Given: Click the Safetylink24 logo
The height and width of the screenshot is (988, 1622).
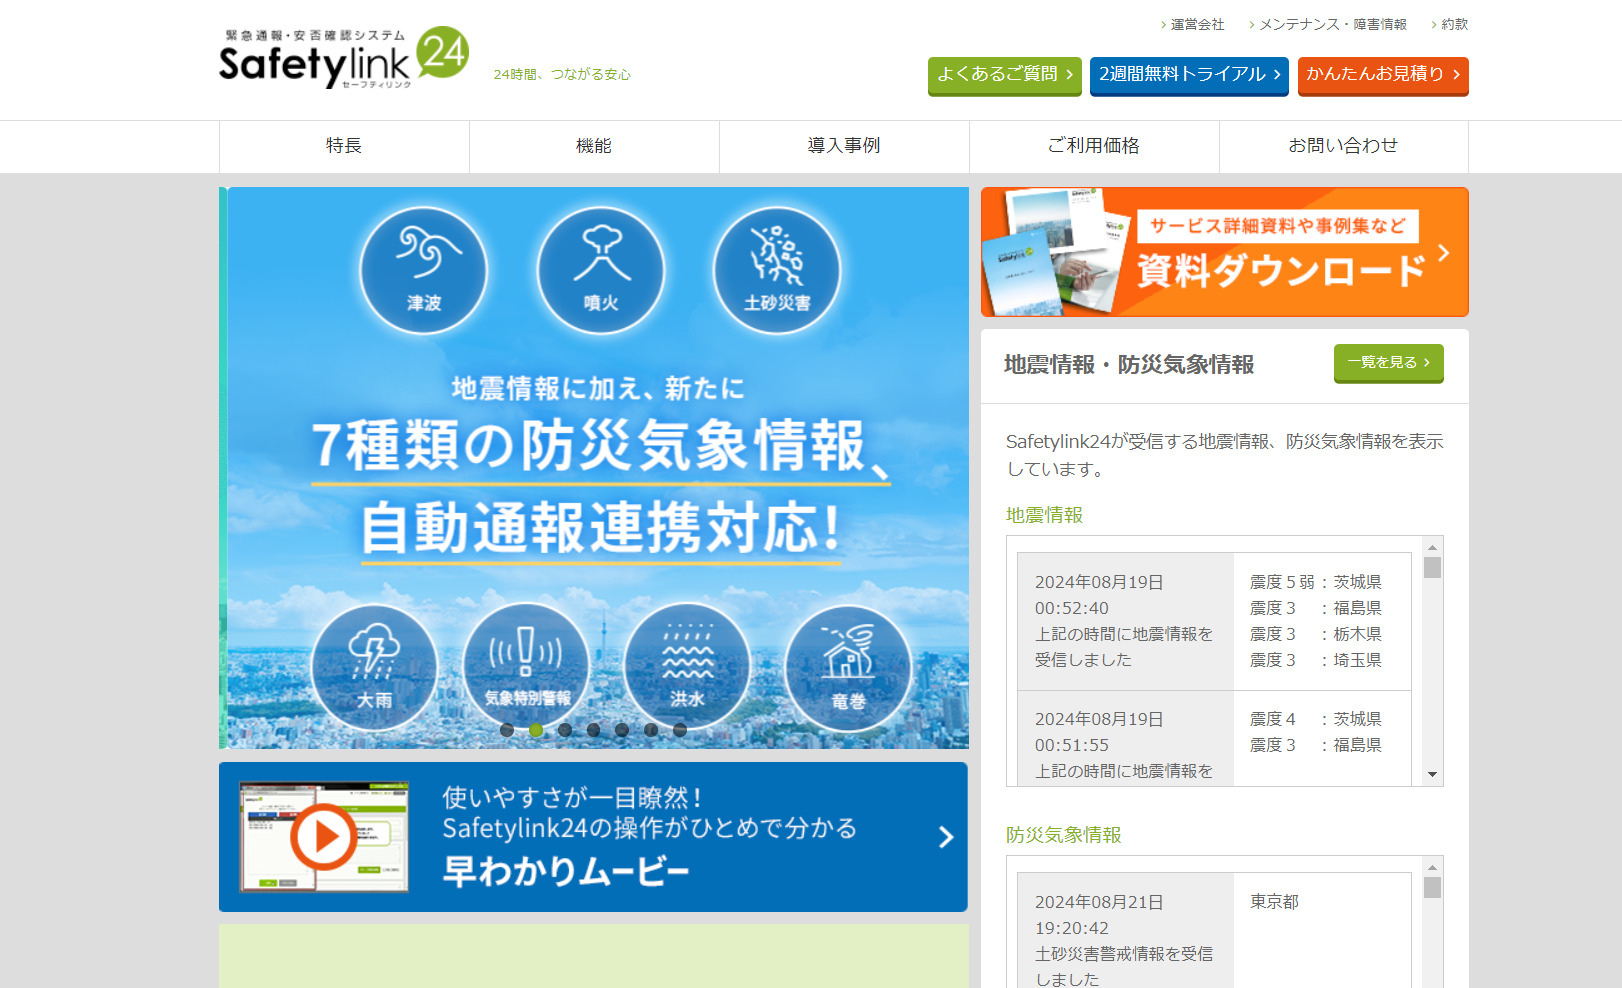Looking at the screenshot, I should coord(343,58).
